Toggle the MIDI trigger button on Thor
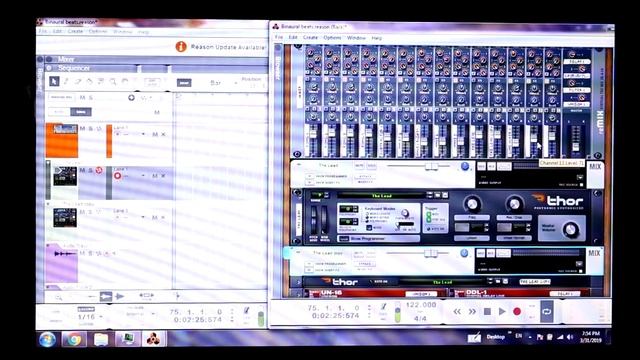Screen dimensions: 640x360 point(429,214)
